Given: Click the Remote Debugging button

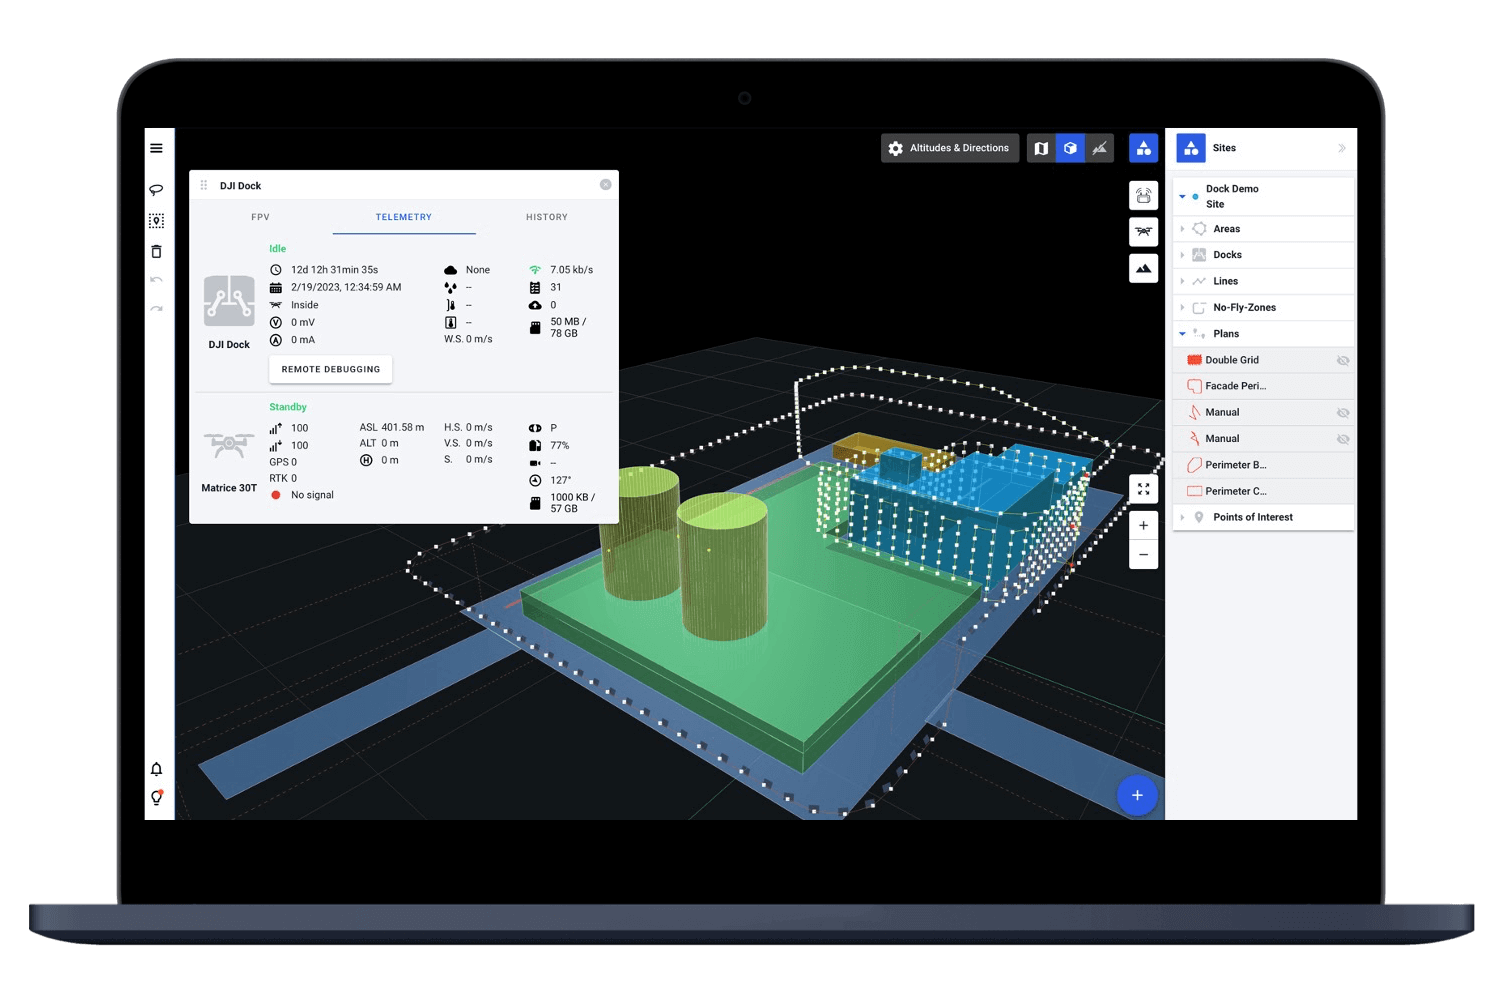Looking at the screenshot, I should [x=330, y=369].
